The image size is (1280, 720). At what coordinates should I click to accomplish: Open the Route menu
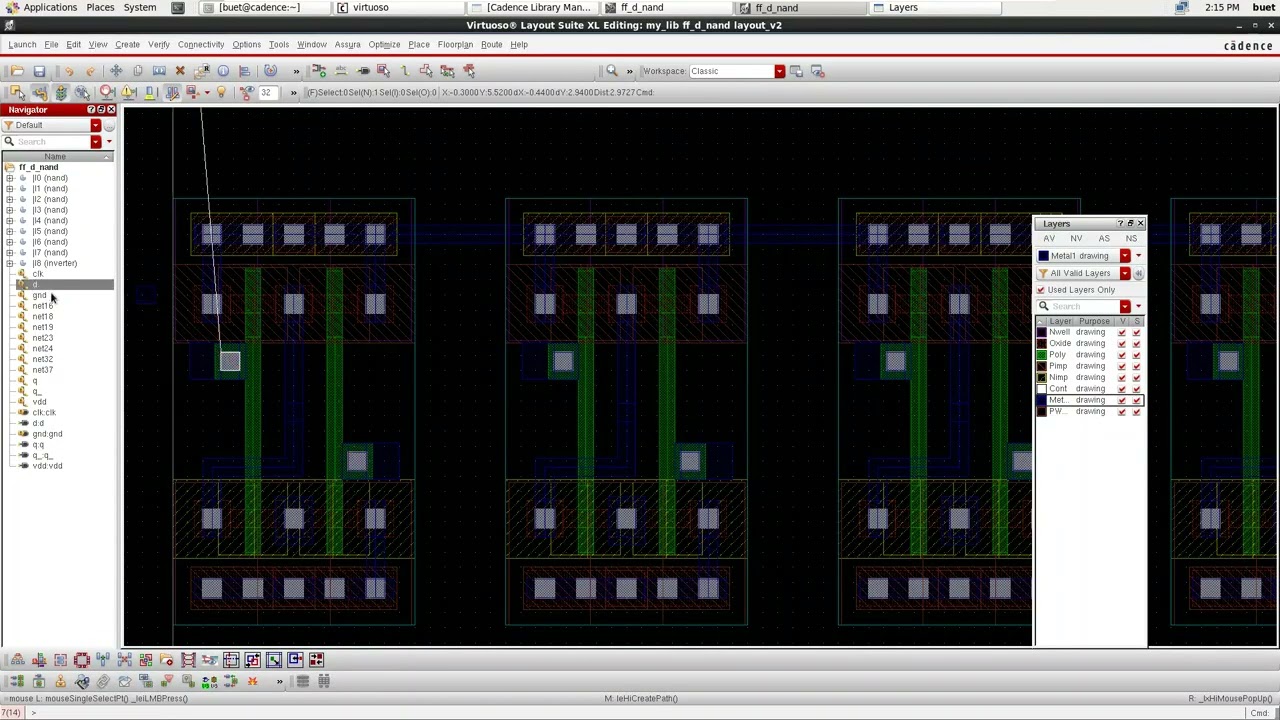(x=491, y=44)
